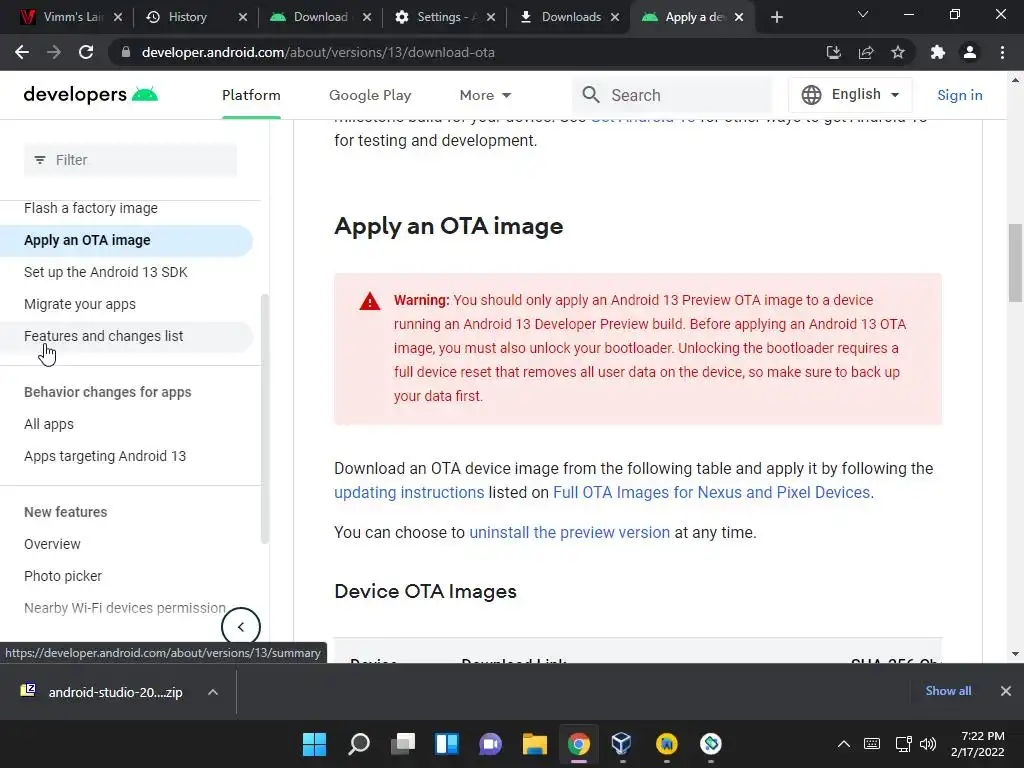This screenshot has width=1024, height=768.
Task: Open Chrome's three-dot menu
Action: click(1002, 52)
